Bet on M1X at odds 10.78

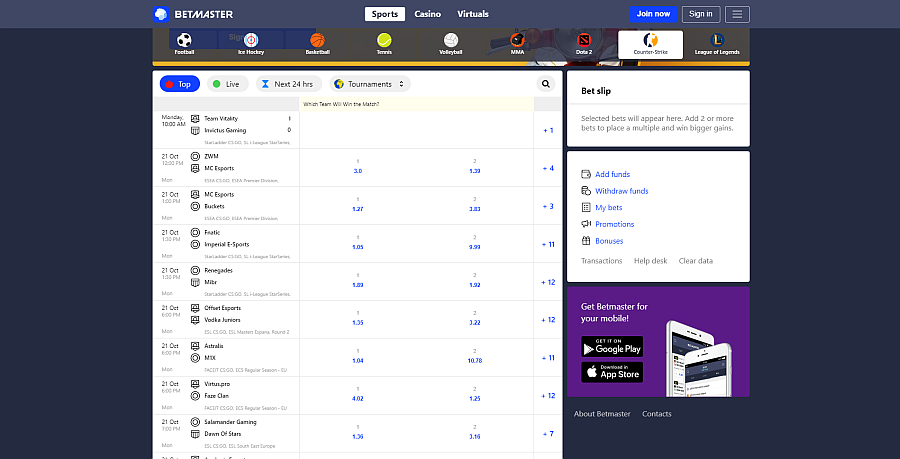tap(475, 360)
